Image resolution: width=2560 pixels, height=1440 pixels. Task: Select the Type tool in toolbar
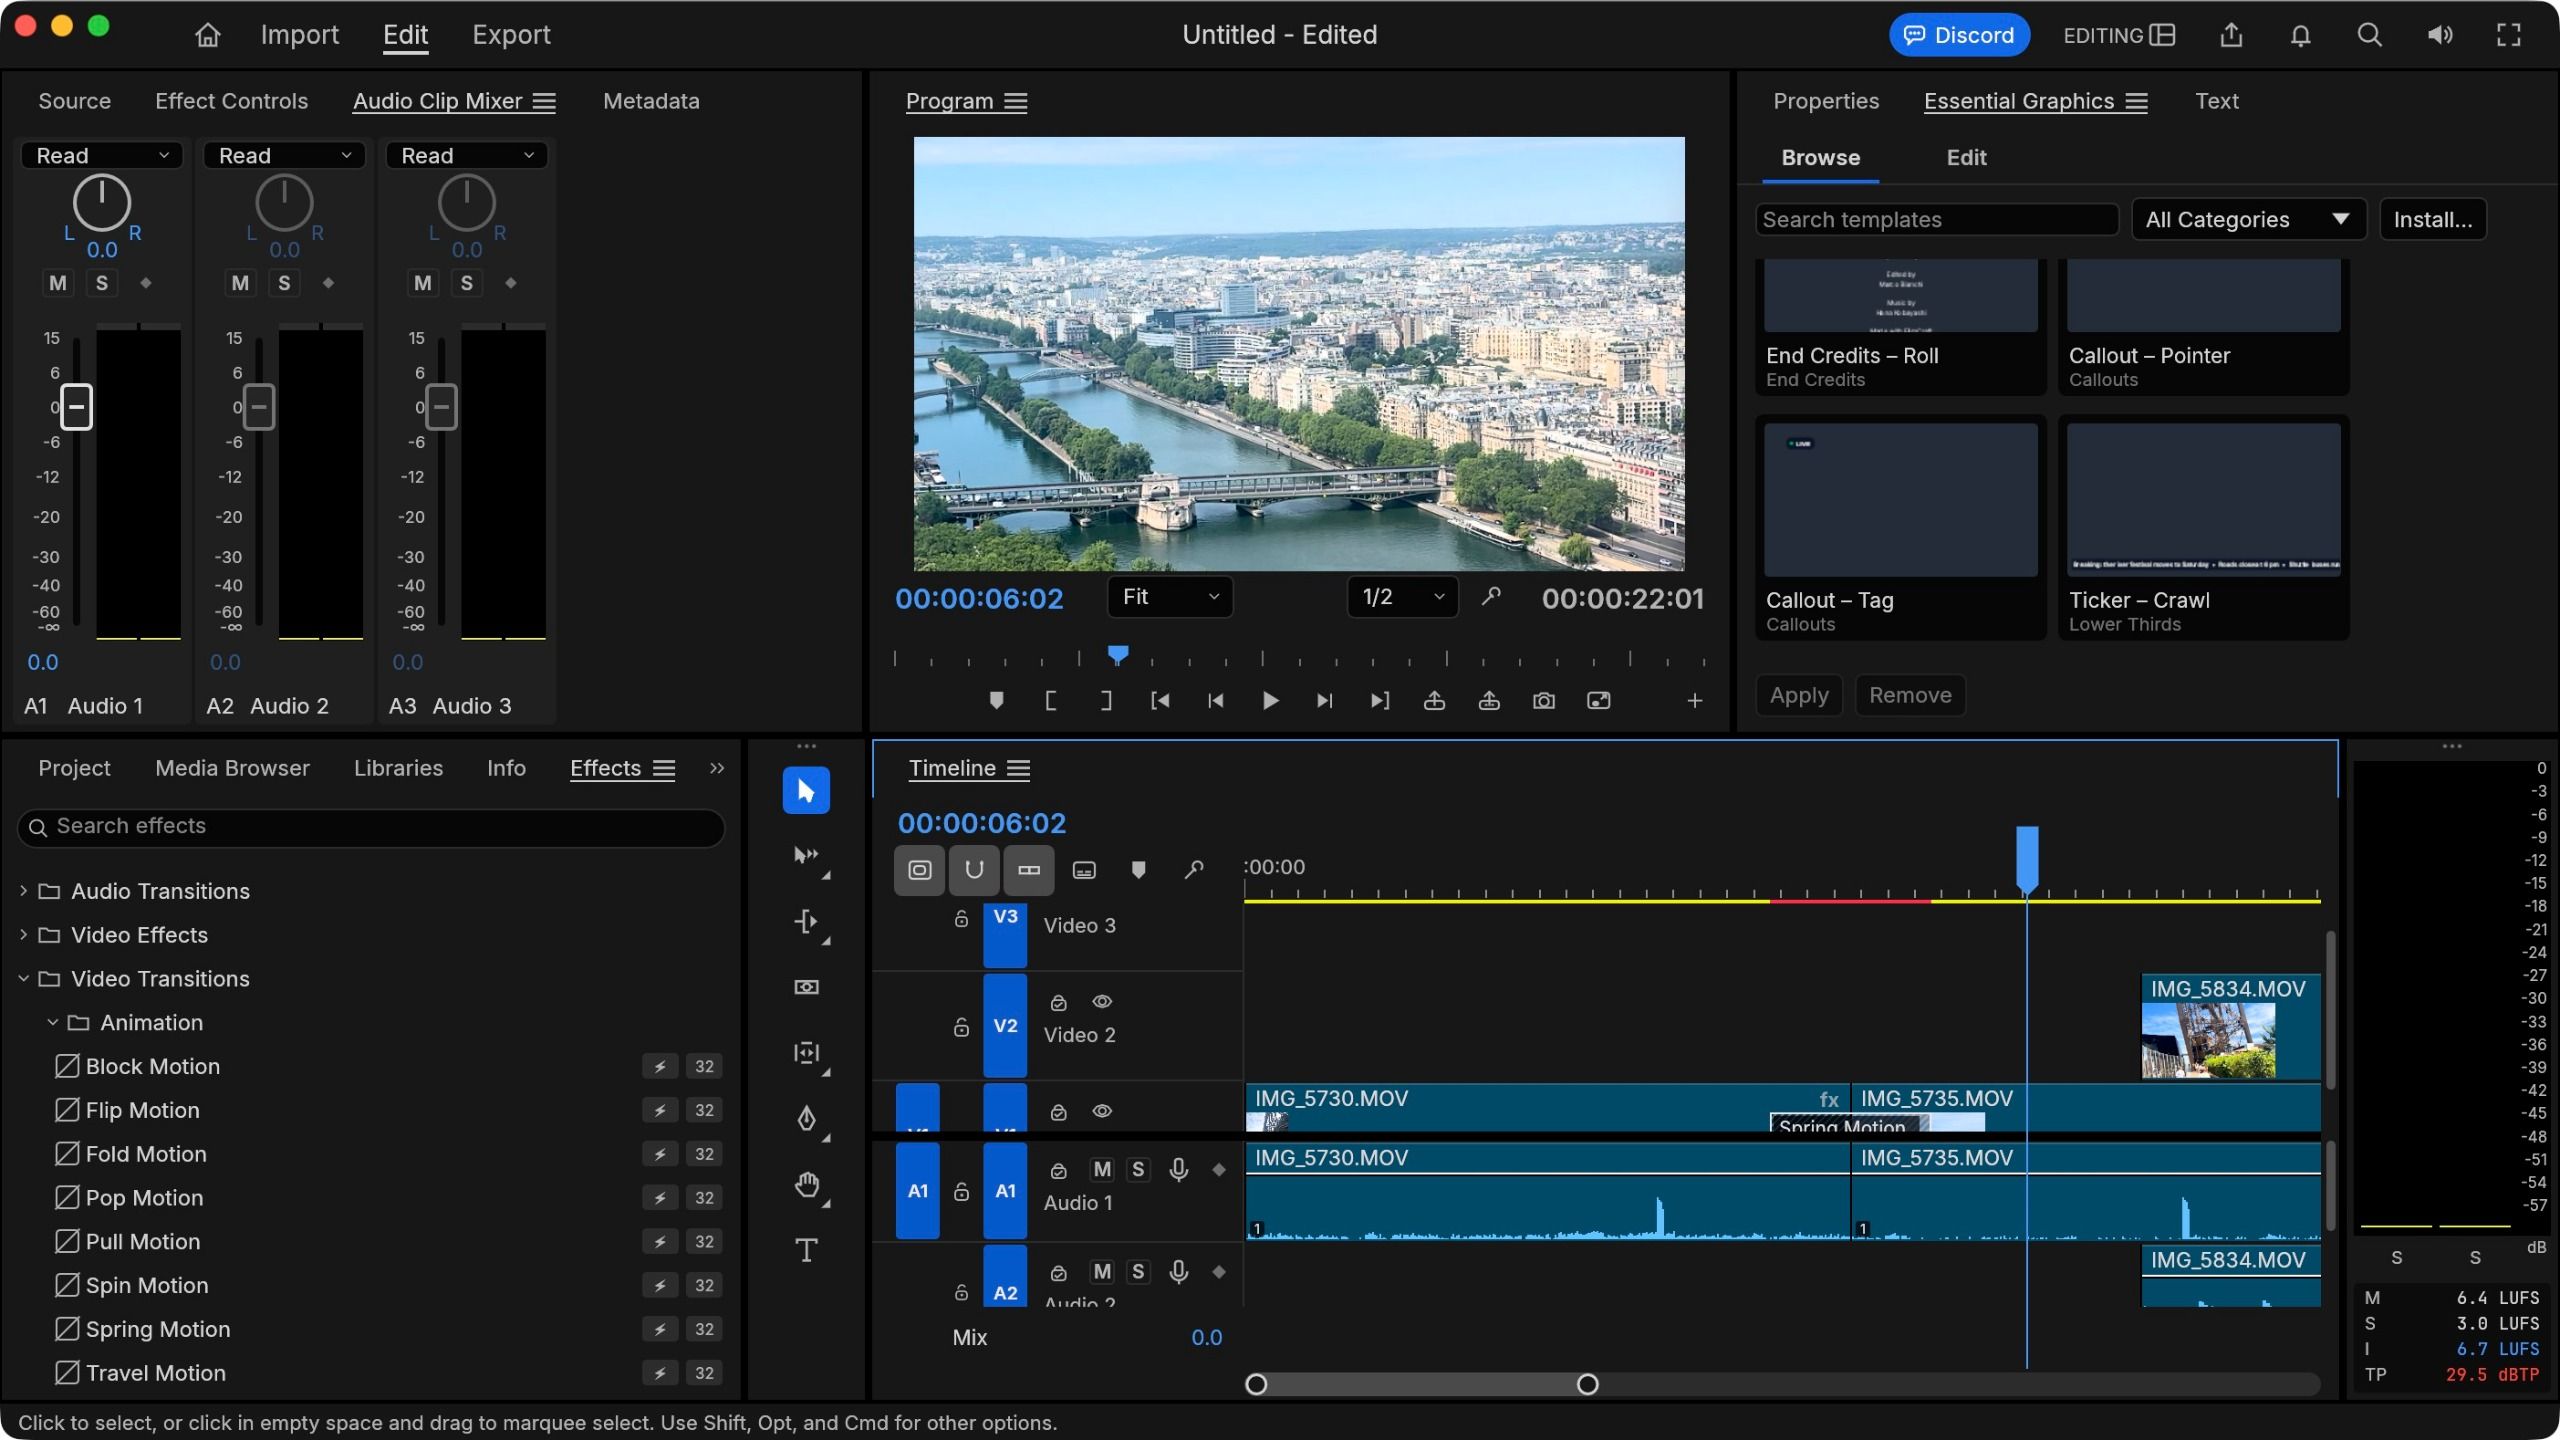click(x=806, y=1250)
